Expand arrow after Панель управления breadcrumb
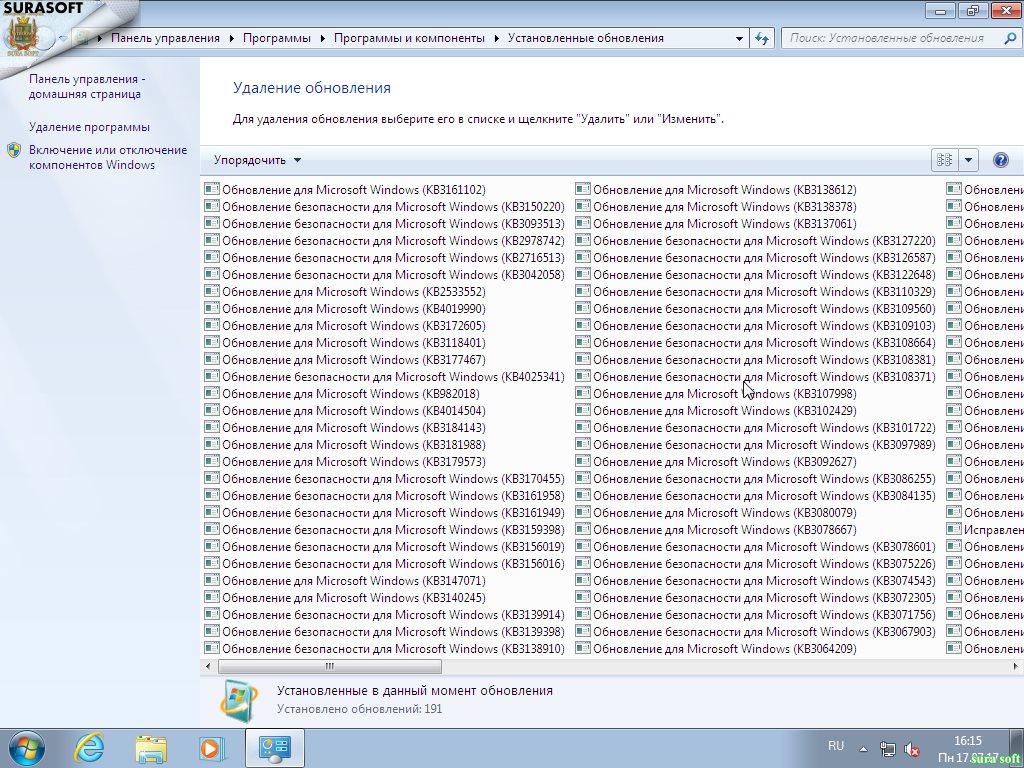This screenshot has height=768, width=1024. 231,39
